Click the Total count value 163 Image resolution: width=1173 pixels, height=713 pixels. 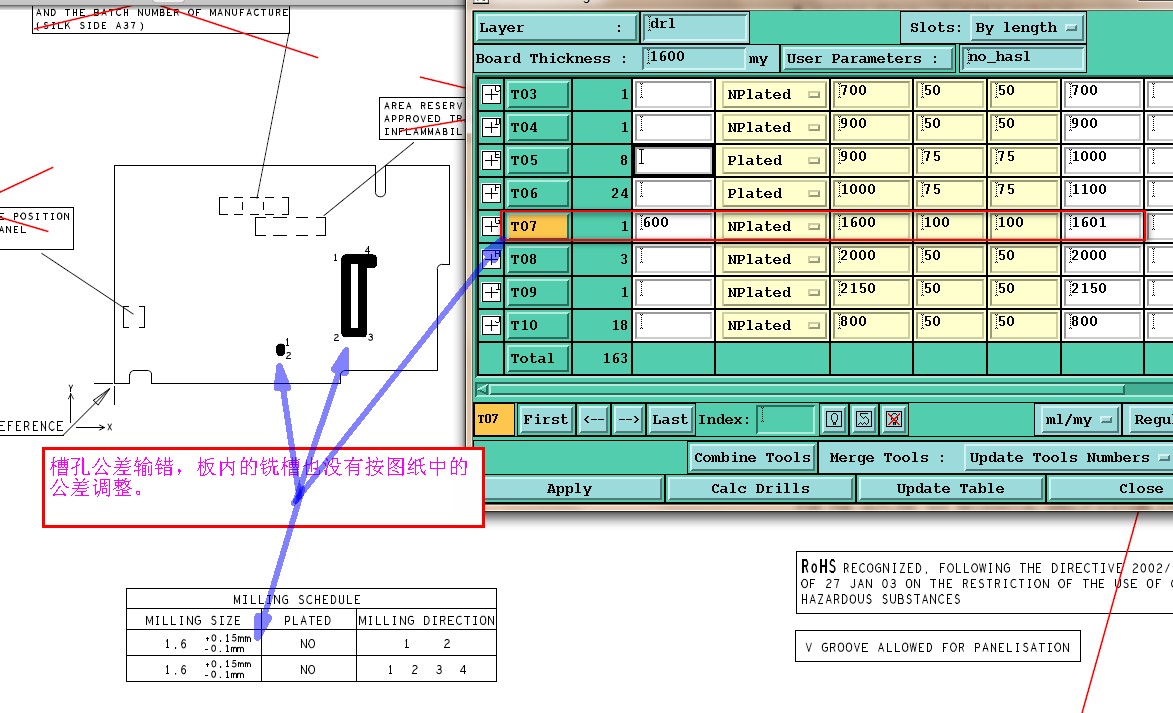point(615,358)
